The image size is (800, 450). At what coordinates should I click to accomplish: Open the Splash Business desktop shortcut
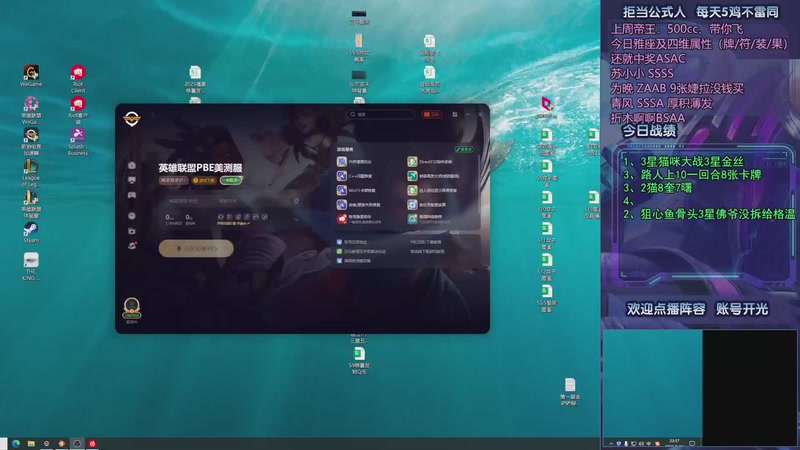(x=78, y=141)
